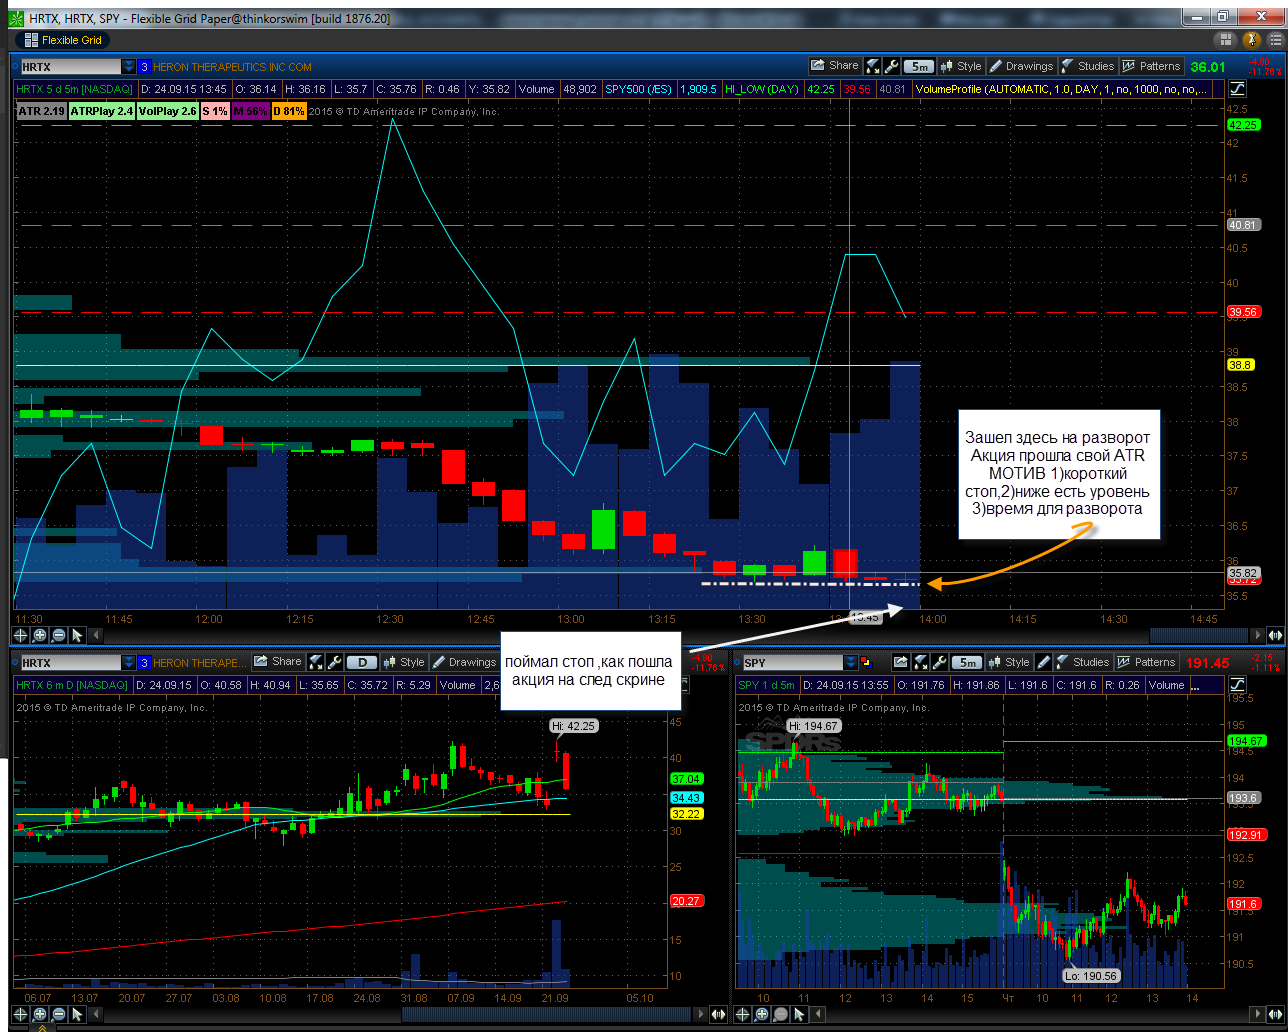Click the quick time frames icon on top chart
Image resolution: width=1288 pixels, height=1032 pixels.
pyautogui.click(x=873, y=66)
